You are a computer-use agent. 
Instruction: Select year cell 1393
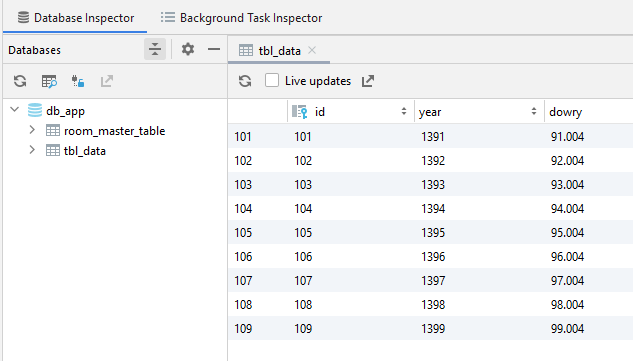click(x=479, y=185)
